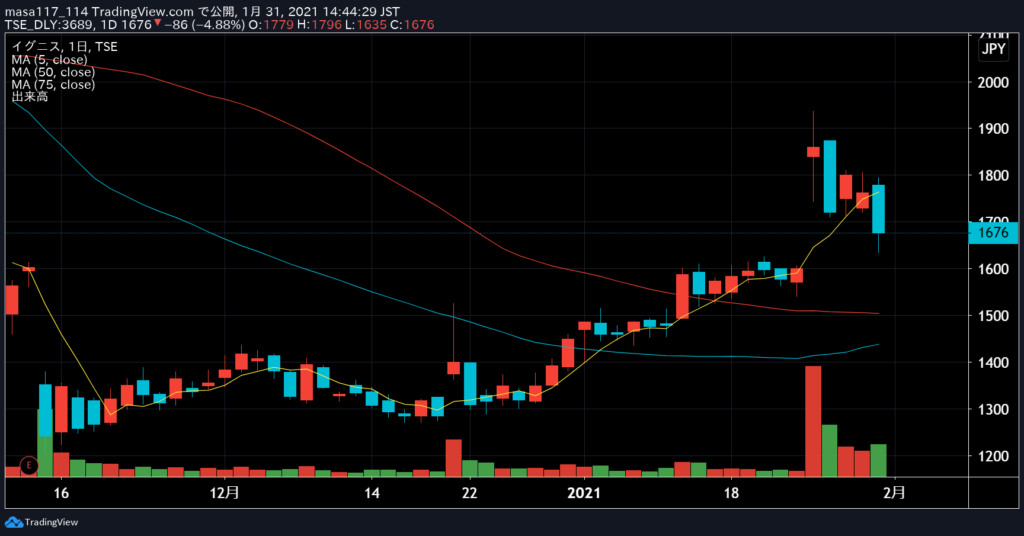Click the date label 22 on time axis

coord(470,493)
